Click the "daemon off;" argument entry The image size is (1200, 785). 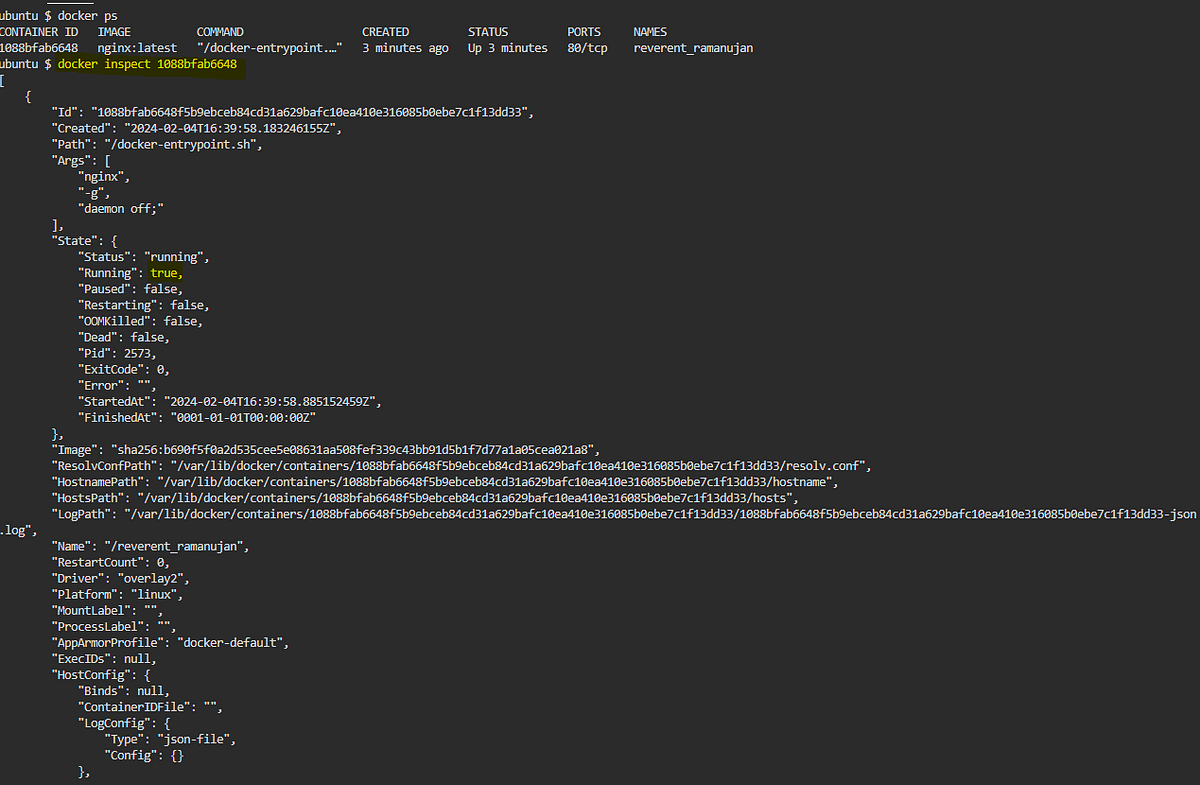(x=121, y=208)
